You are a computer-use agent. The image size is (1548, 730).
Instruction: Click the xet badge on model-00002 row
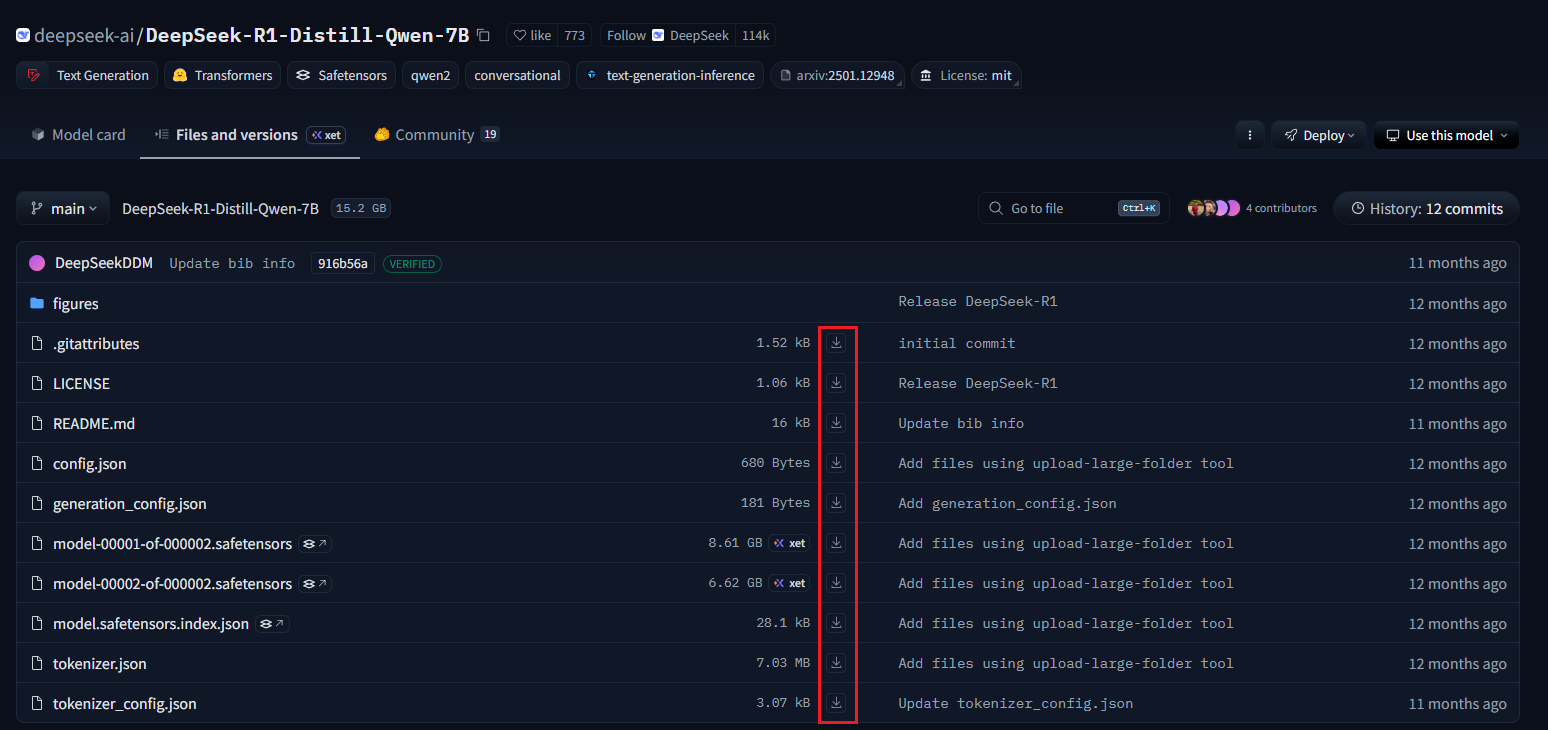point(790,583)
